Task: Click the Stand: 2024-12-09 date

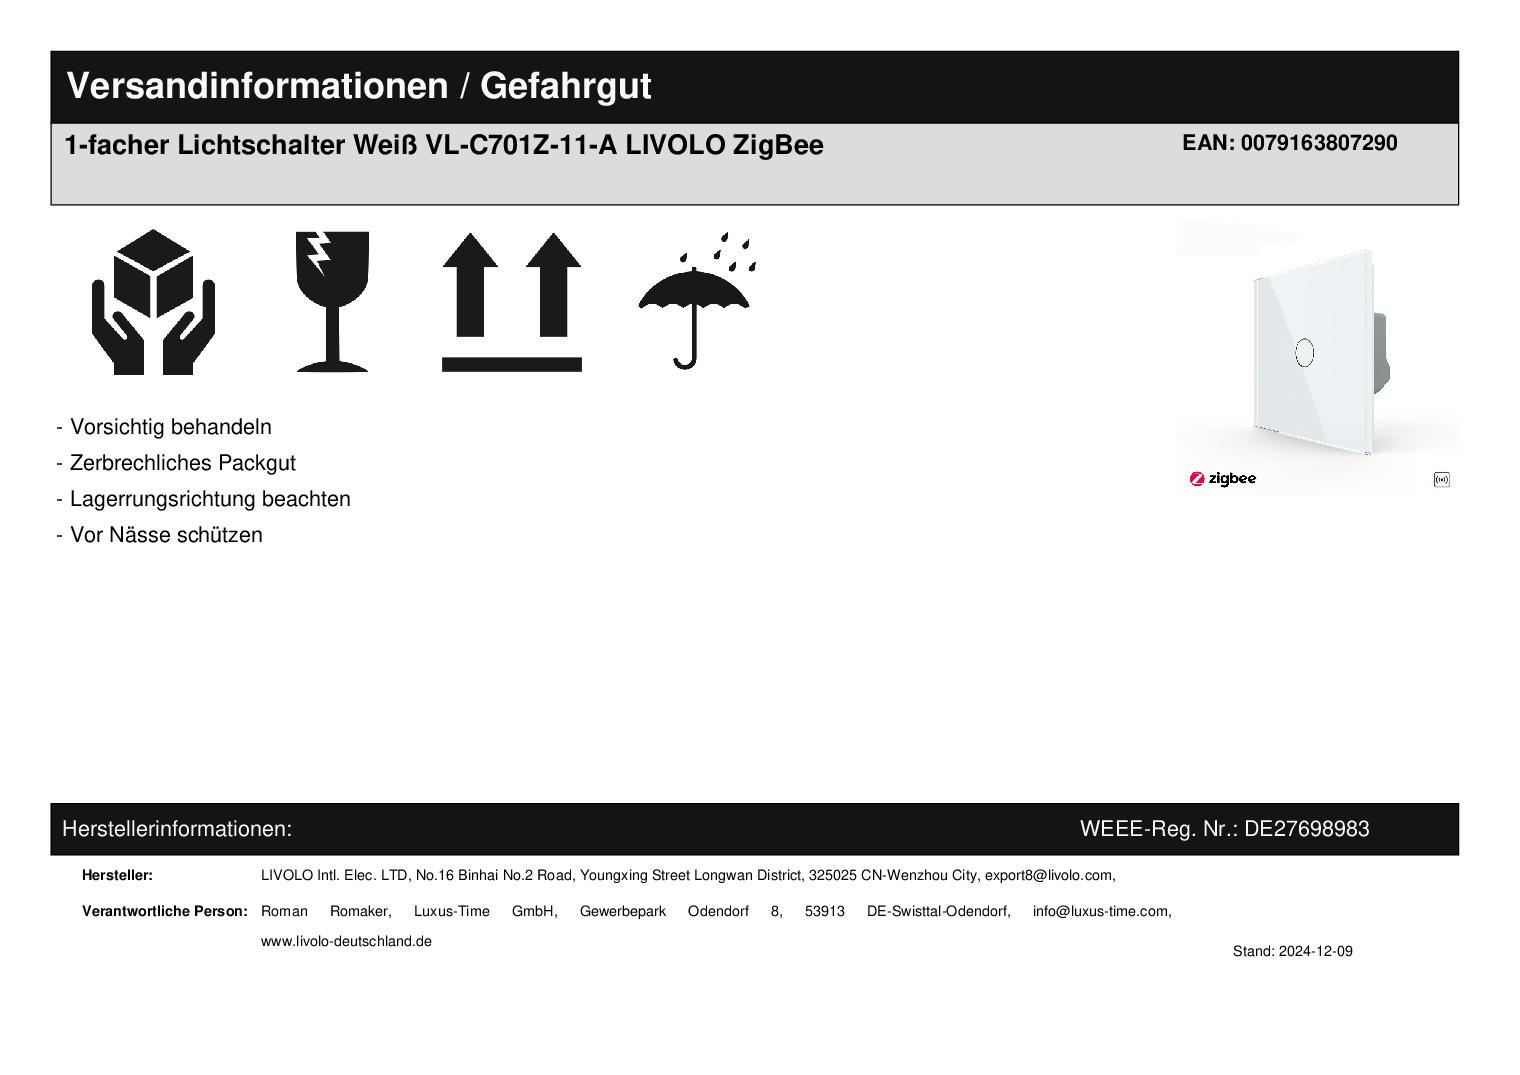Action: click(1292, 952)
